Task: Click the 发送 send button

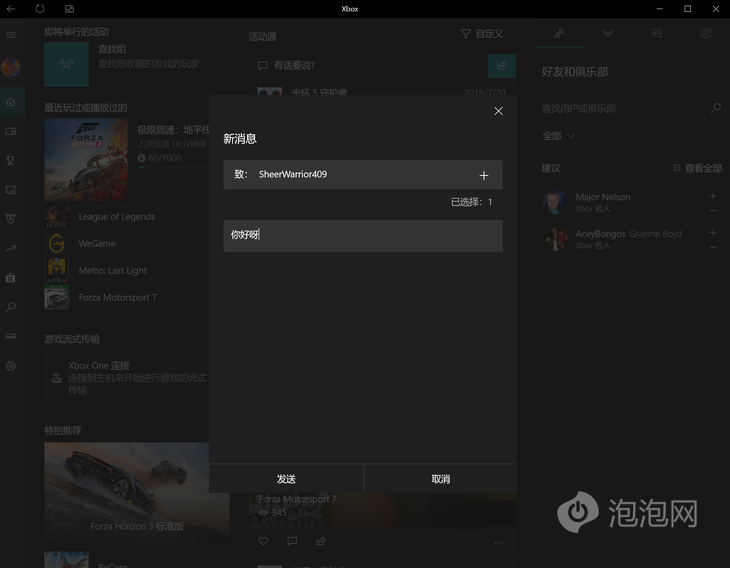Action: [x=286, y=479]
